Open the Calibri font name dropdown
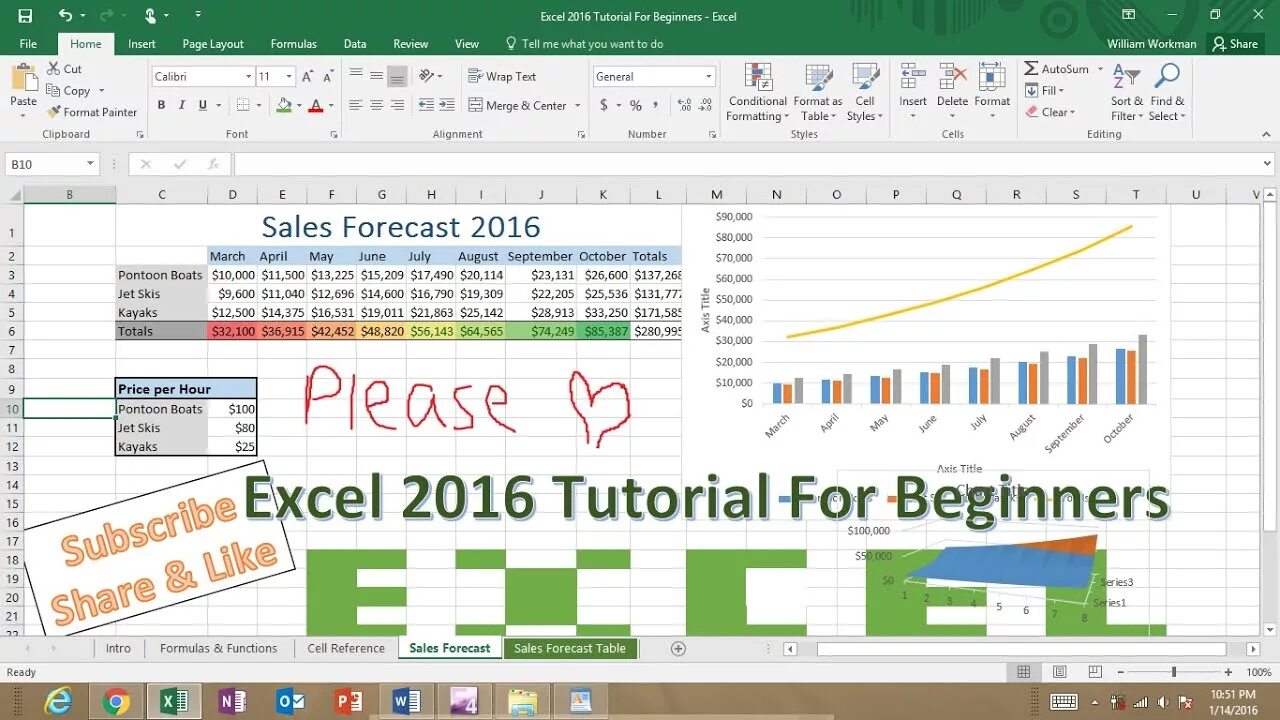 (248, 77)
